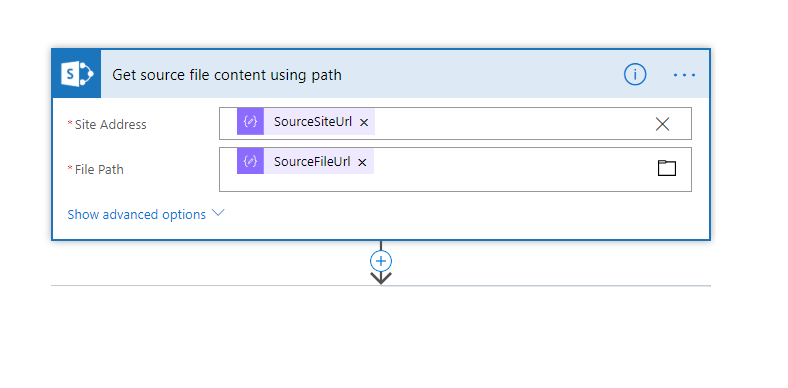Click Show advanced options link
Viewport: 788px width, 388px height.
coord(137,215)
